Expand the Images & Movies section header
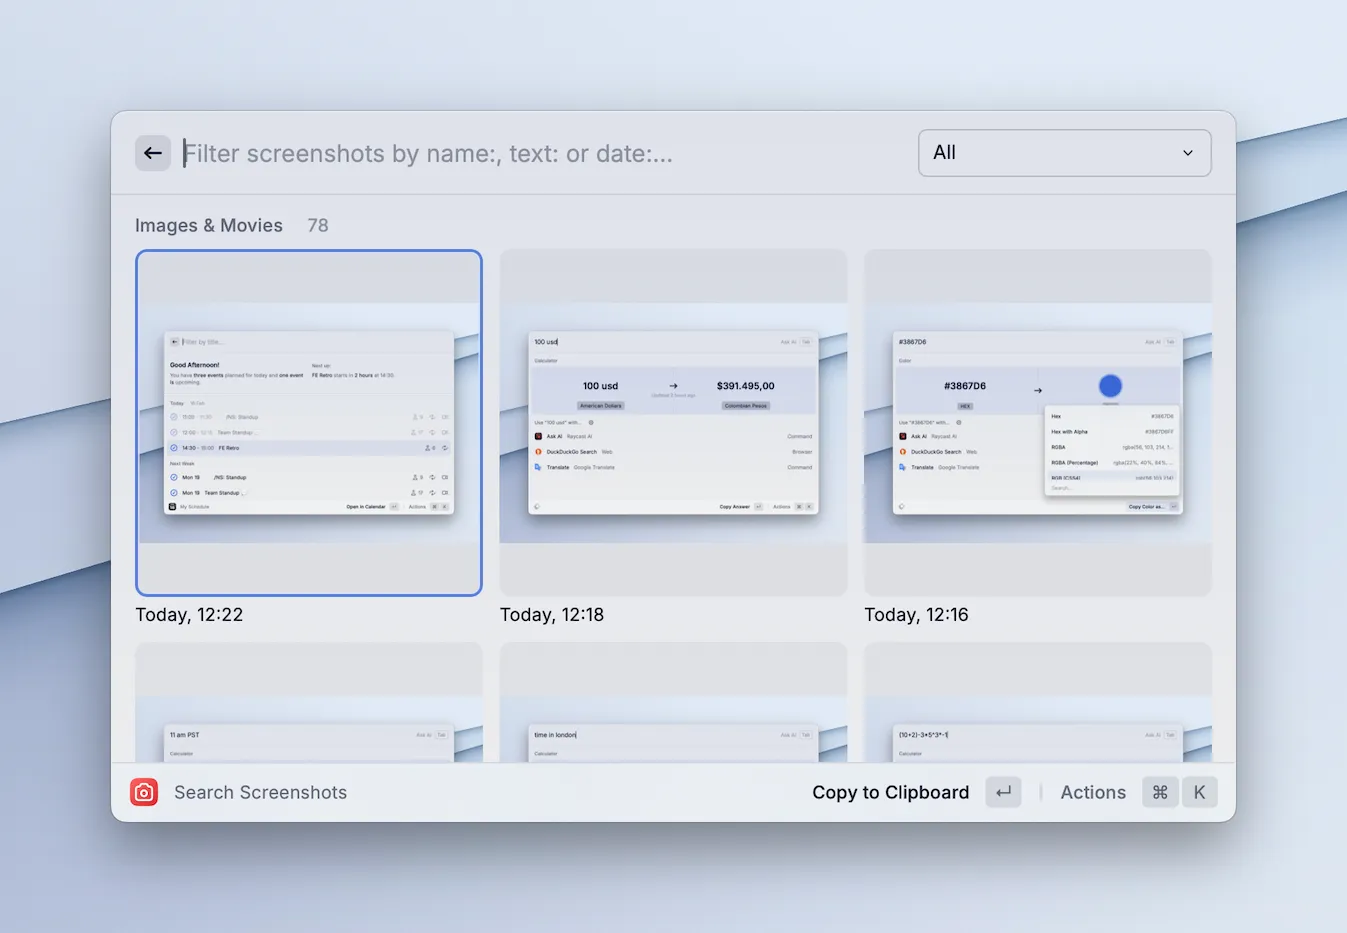The height and width of the screenshot is (933, 1347). pyautogui.click(x=209, y=225)
